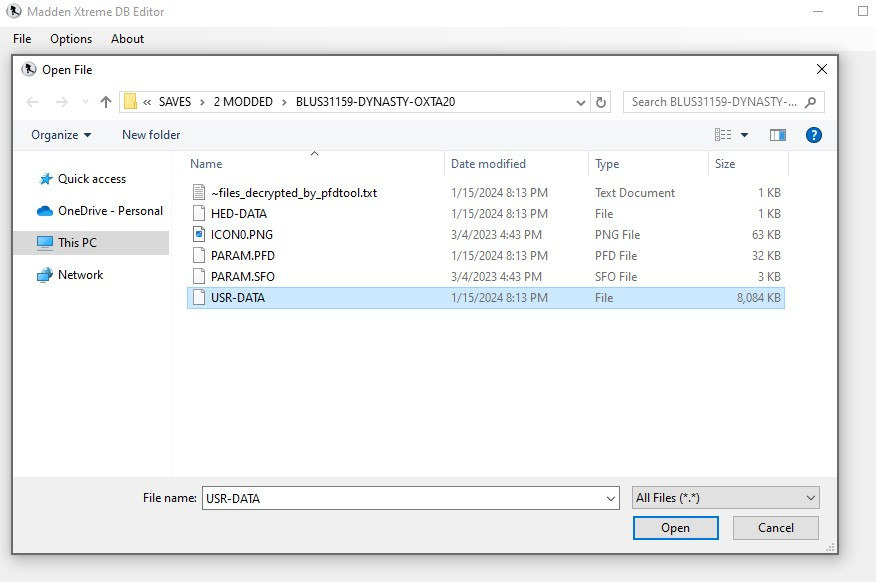Select ~files_decrypted_by_pfdtool.txt file

(x=485, y=193)
